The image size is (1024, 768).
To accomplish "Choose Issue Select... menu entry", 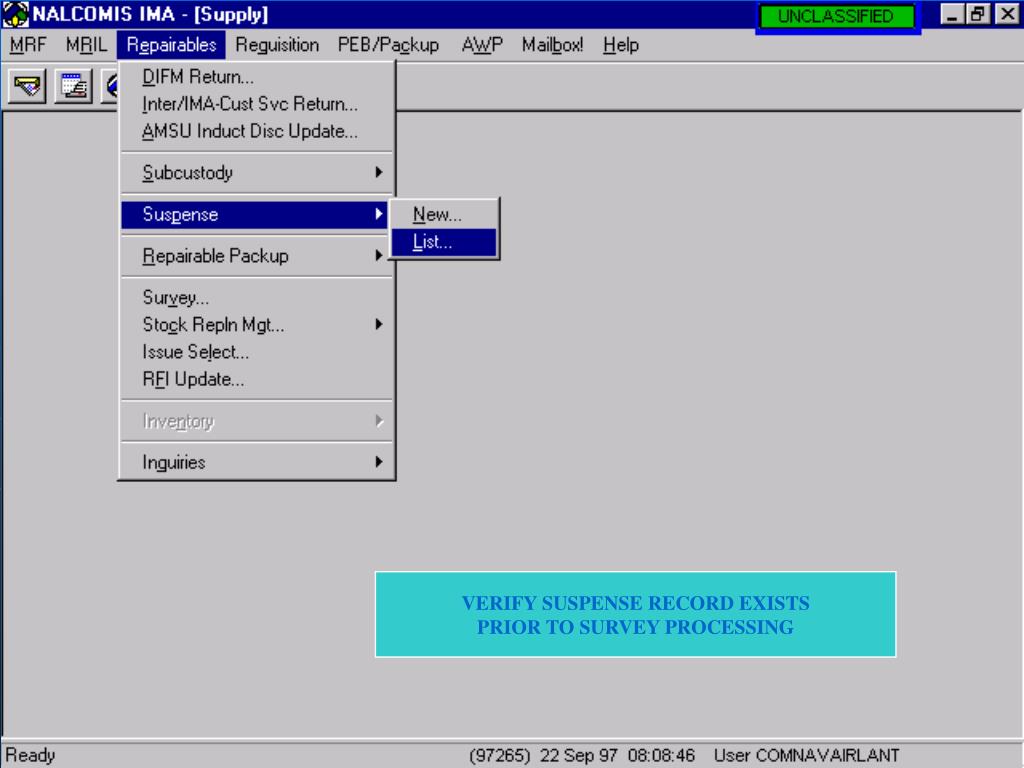I will 257,352.
